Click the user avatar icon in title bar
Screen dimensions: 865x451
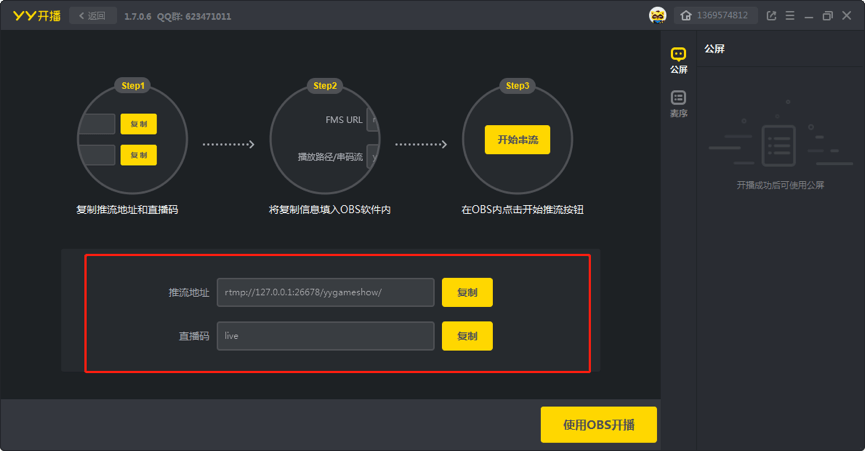pos(658,15)
